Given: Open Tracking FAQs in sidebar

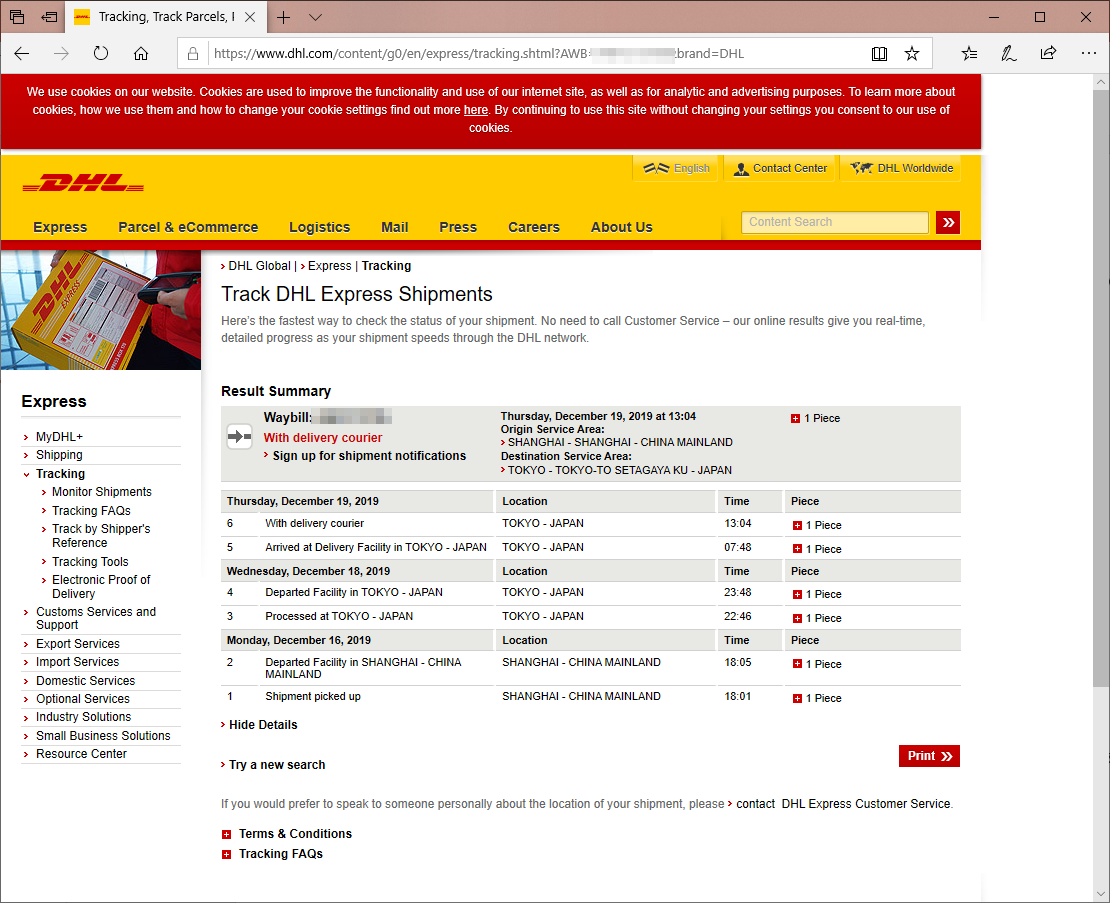Looking at the screenshot, I should point(91,511).
